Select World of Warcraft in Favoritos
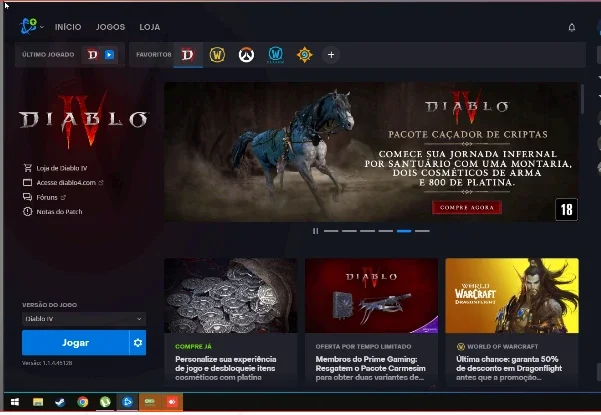 217,55
